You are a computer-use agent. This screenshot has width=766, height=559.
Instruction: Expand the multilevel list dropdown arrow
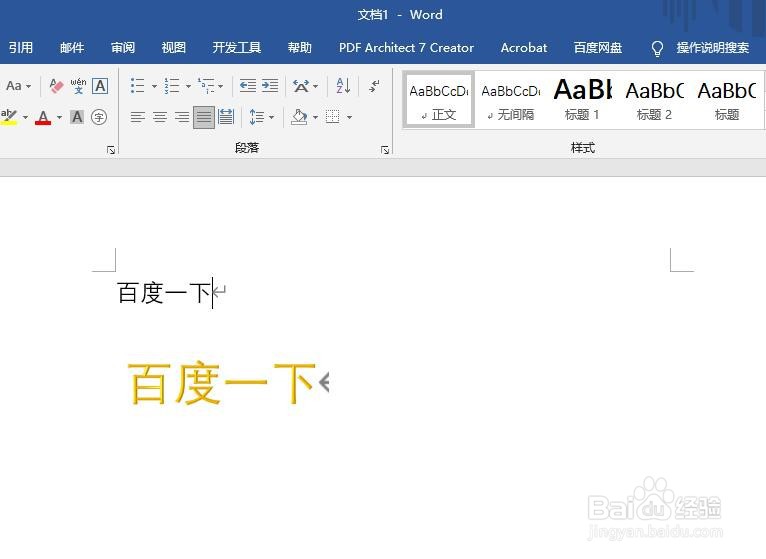220,86
